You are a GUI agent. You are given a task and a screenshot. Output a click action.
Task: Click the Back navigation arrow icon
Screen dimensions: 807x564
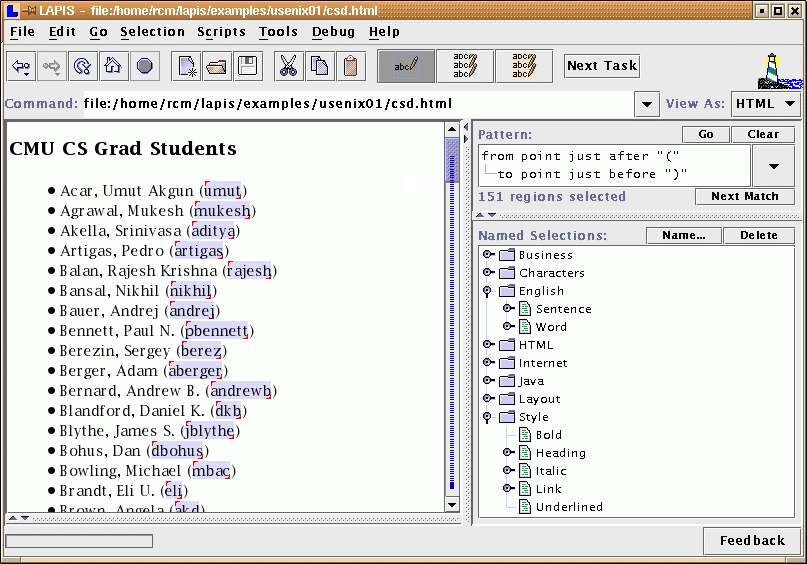pos(21,67)
